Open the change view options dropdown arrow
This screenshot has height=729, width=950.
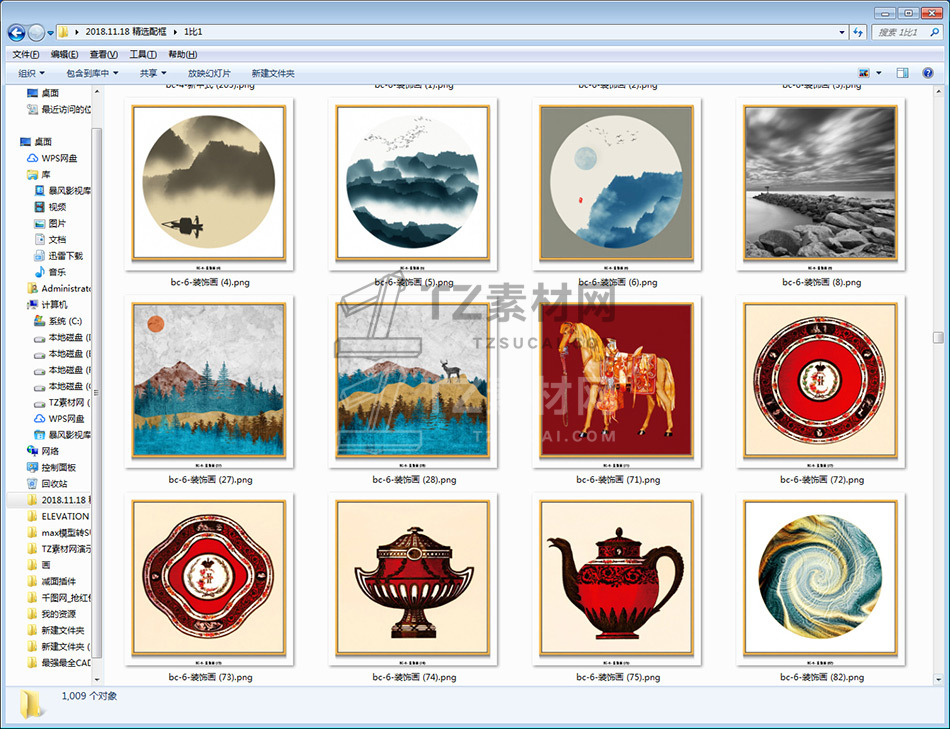click(x=879, y=73)
